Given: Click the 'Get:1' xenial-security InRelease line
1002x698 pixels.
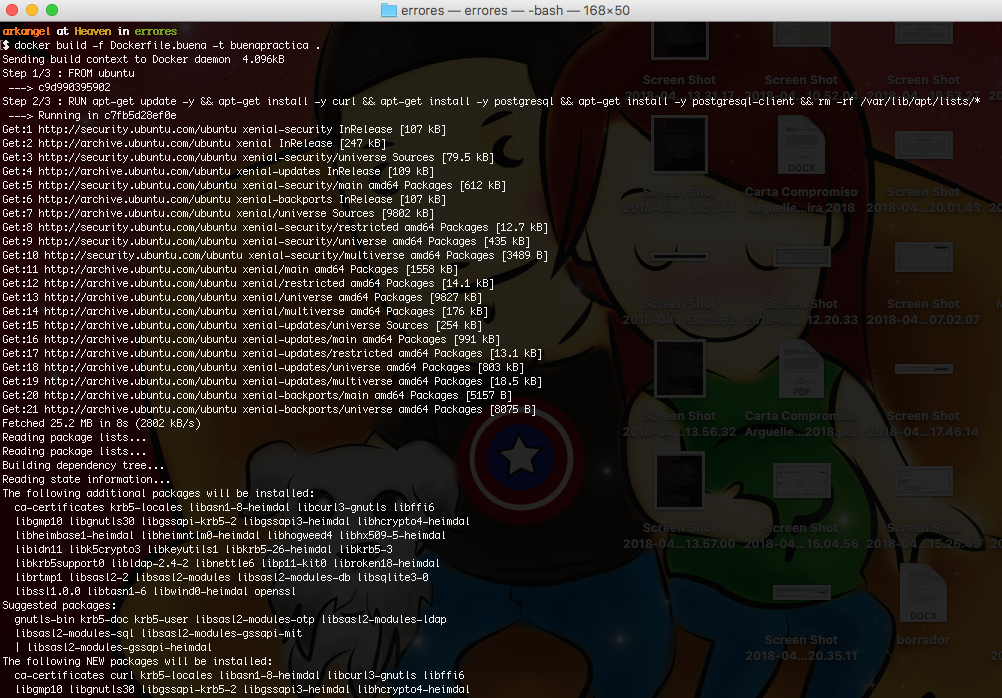Looking at the screenshot, I should pyautogui.click(x=224, y=130).
